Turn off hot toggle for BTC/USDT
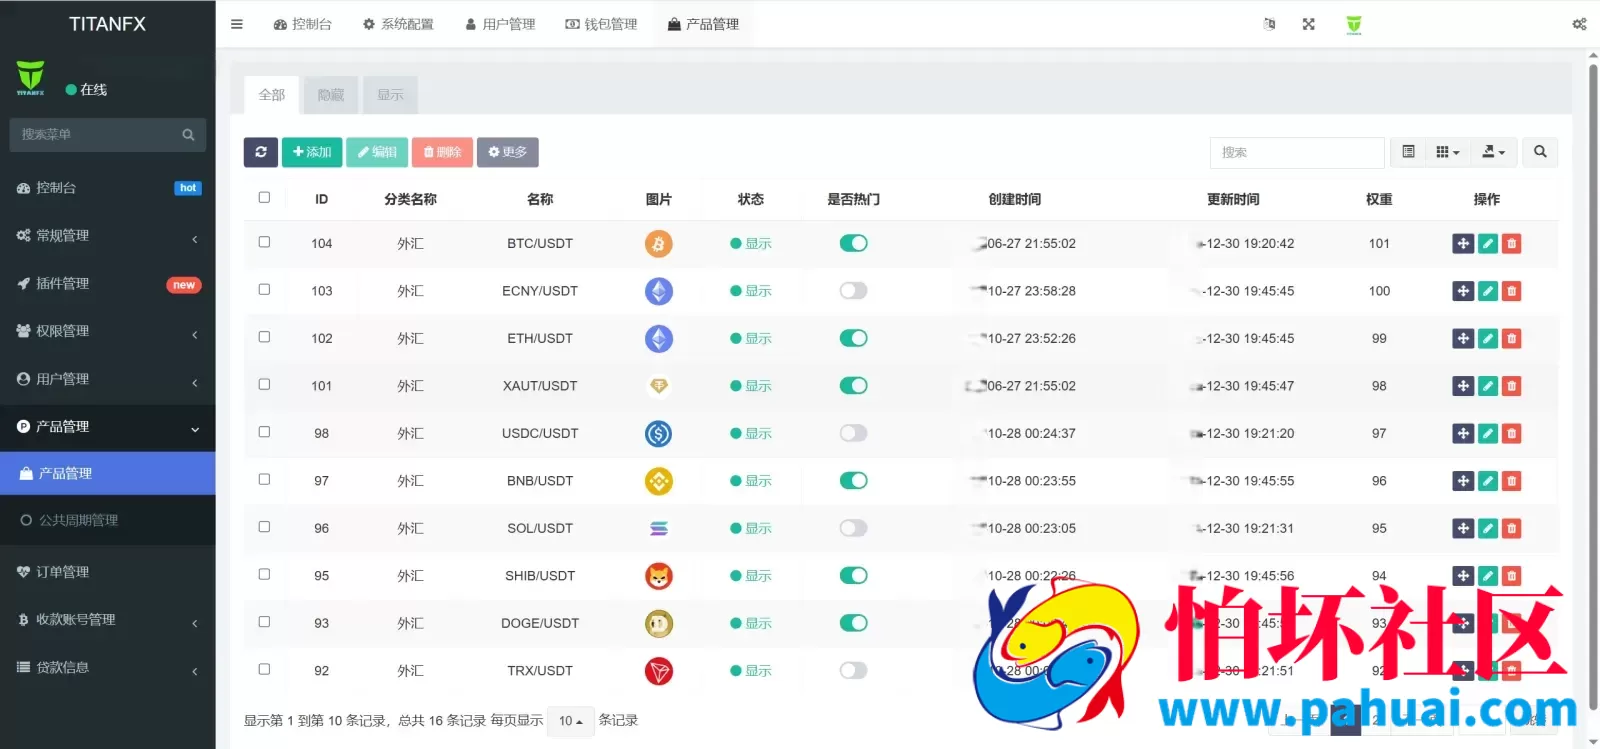The image size is (1600, 749). (853, 243)
